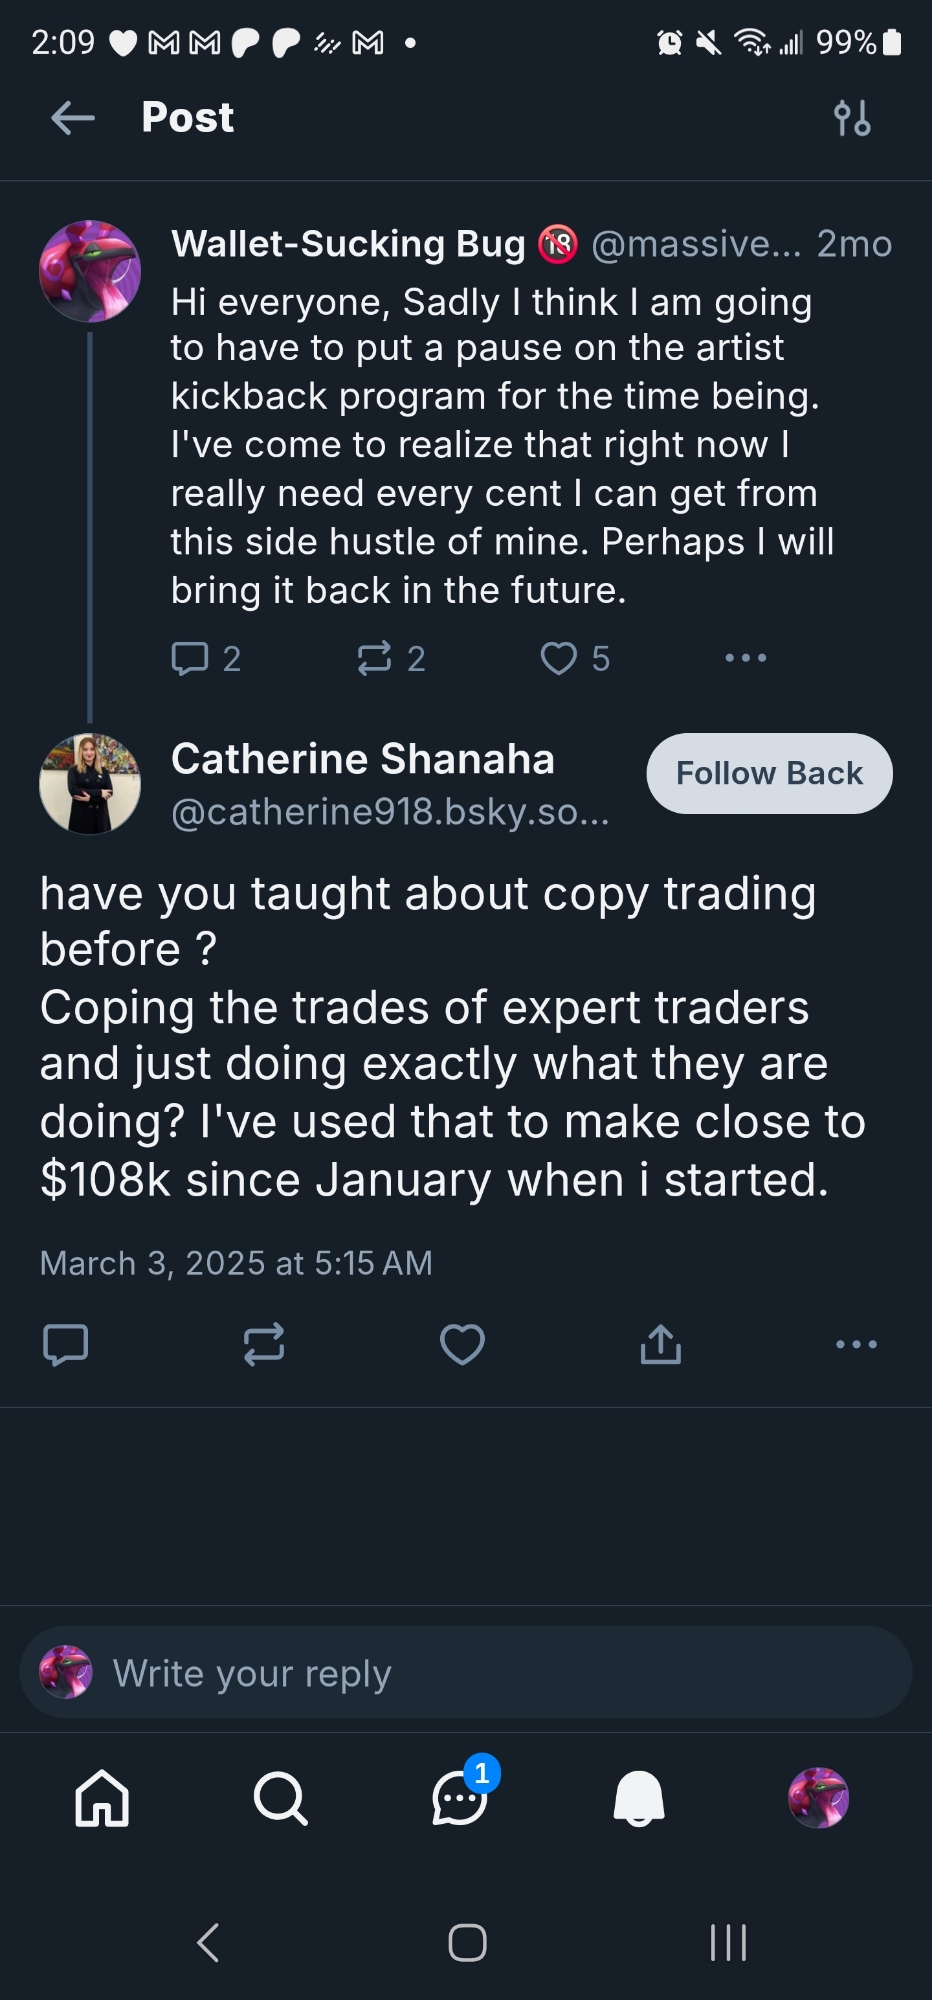Open more options on Wallet-Sucking Bug post
Image resolution: width=932 pixels, height=2000 pixels.
[746, 658]
